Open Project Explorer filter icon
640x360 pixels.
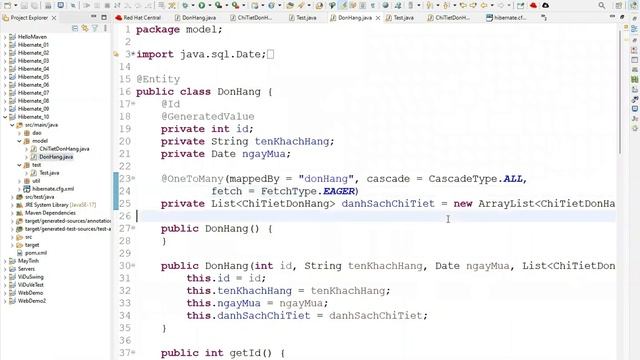point(95,28)
